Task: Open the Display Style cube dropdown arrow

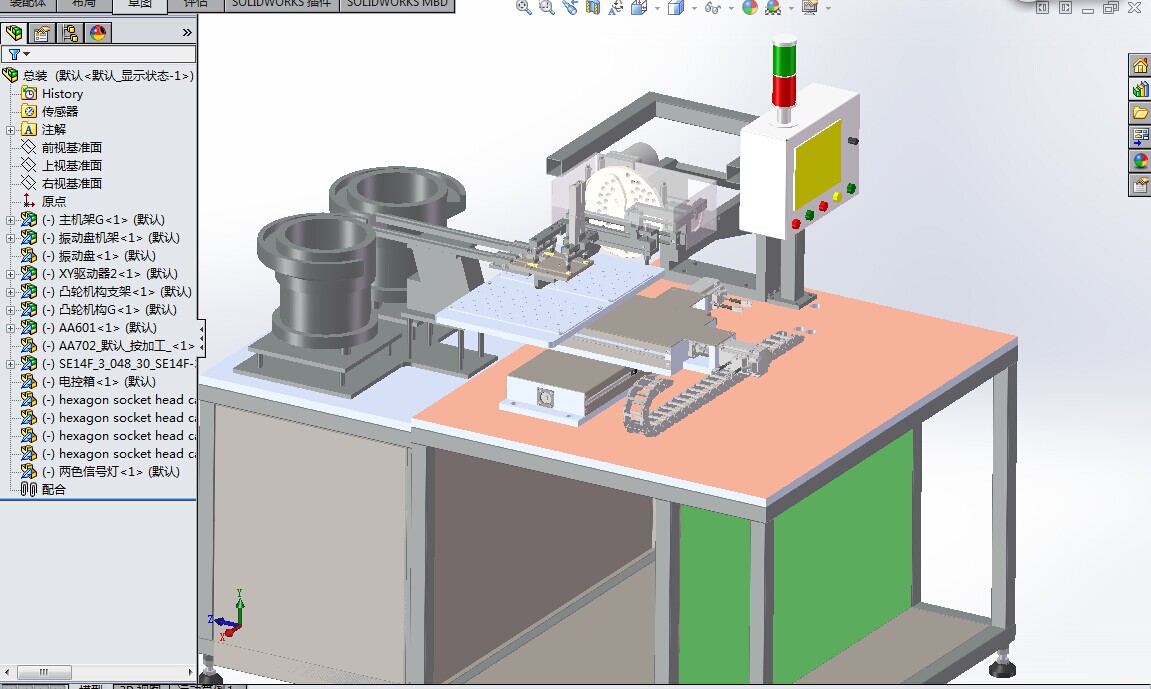Action: (693, 9)
